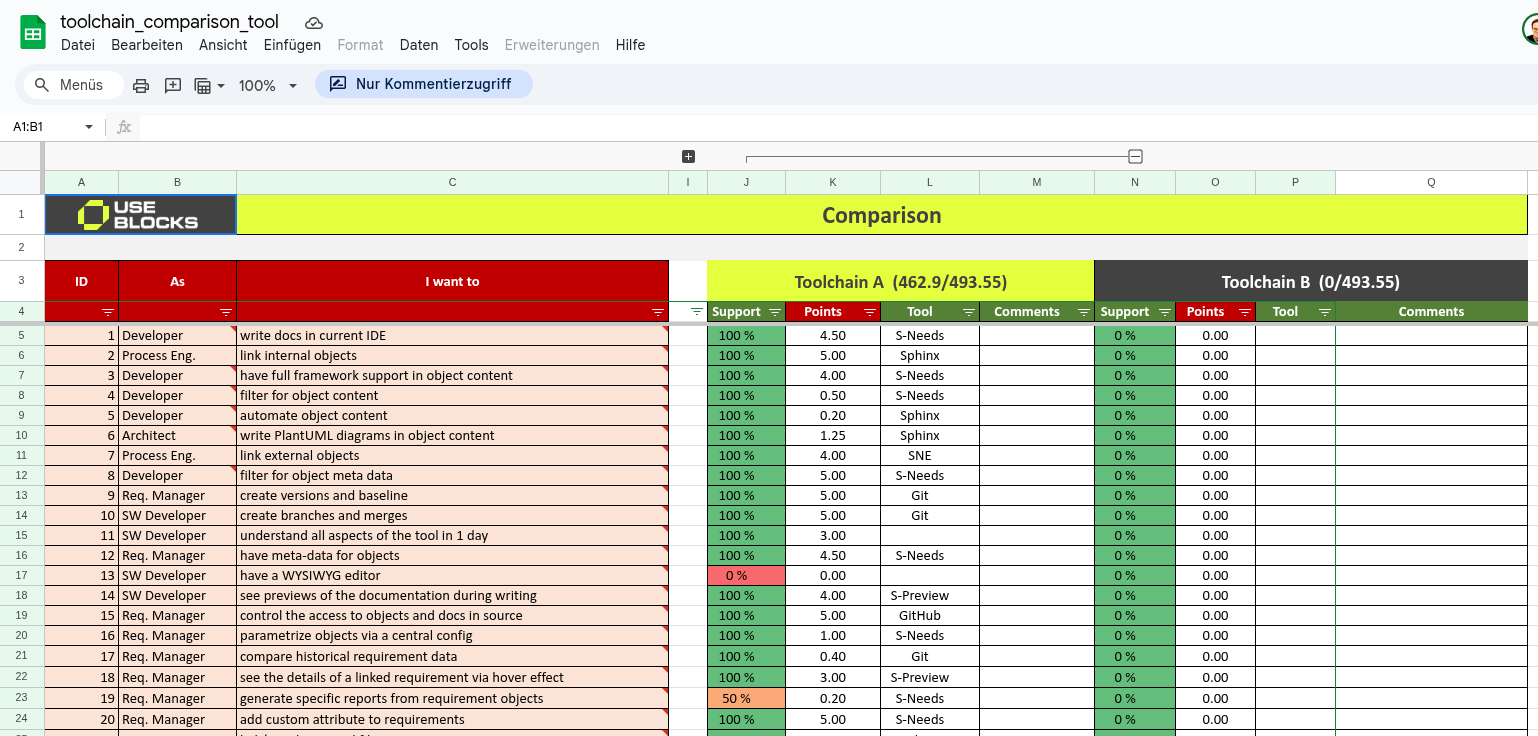Click the USE BLOCKS logo cell

point(140,215)
